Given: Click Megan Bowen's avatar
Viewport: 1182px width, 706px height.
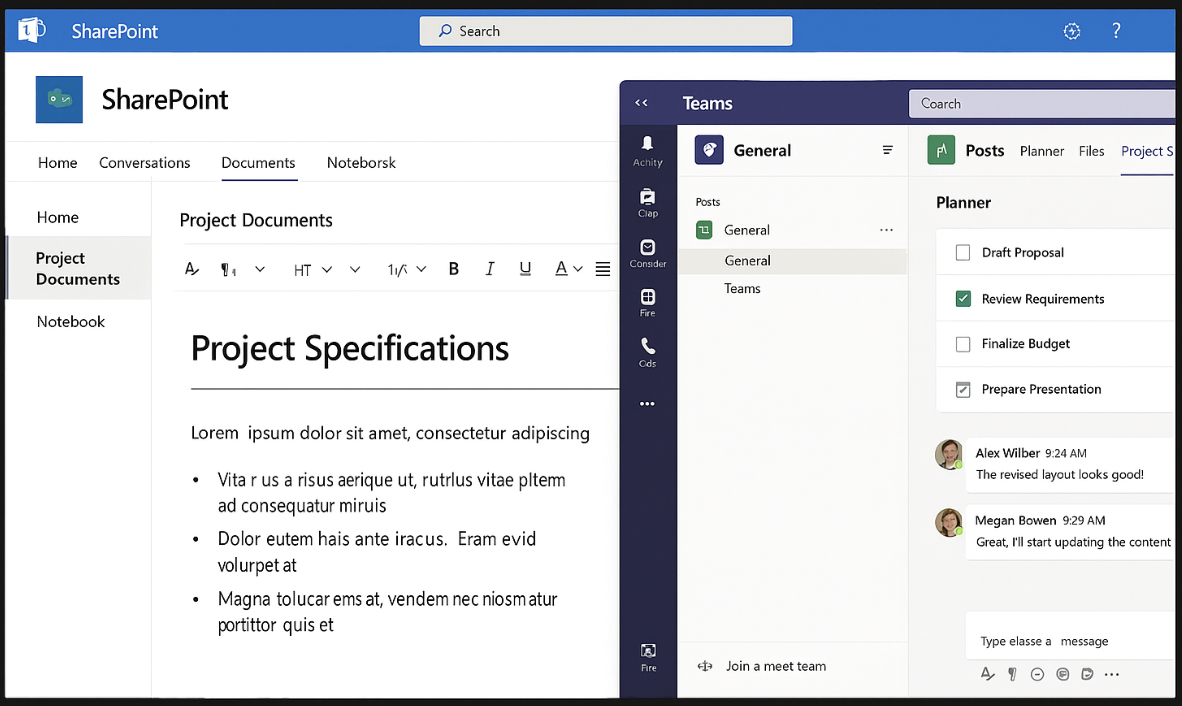Looking at the screenshot, I should tap(948, 522).
